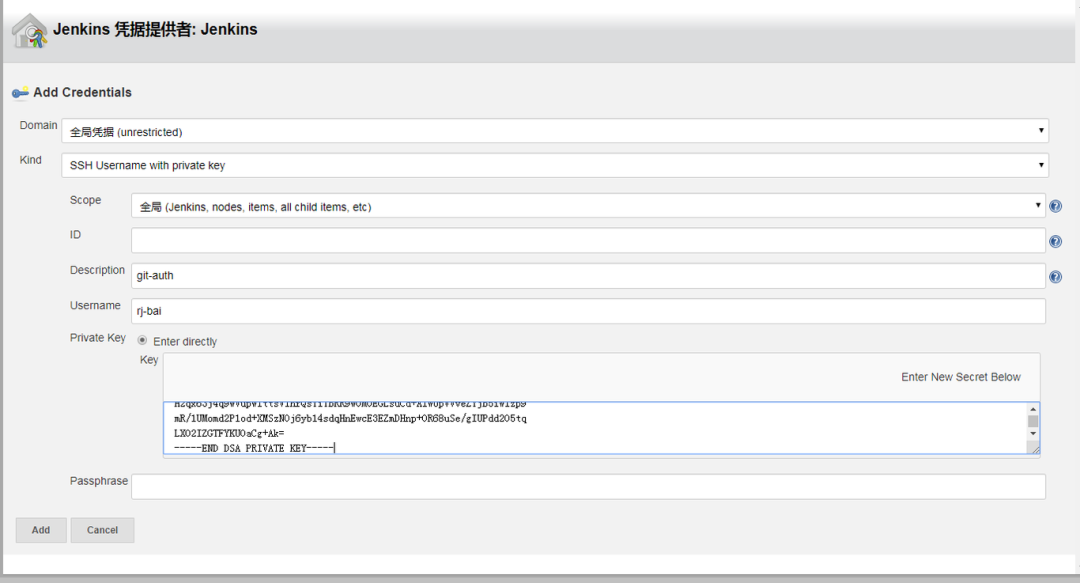The width and height of the screenshot is (1080, 583).
Task: Focus the Passphrase input field
Action: [x=588, y=487]
